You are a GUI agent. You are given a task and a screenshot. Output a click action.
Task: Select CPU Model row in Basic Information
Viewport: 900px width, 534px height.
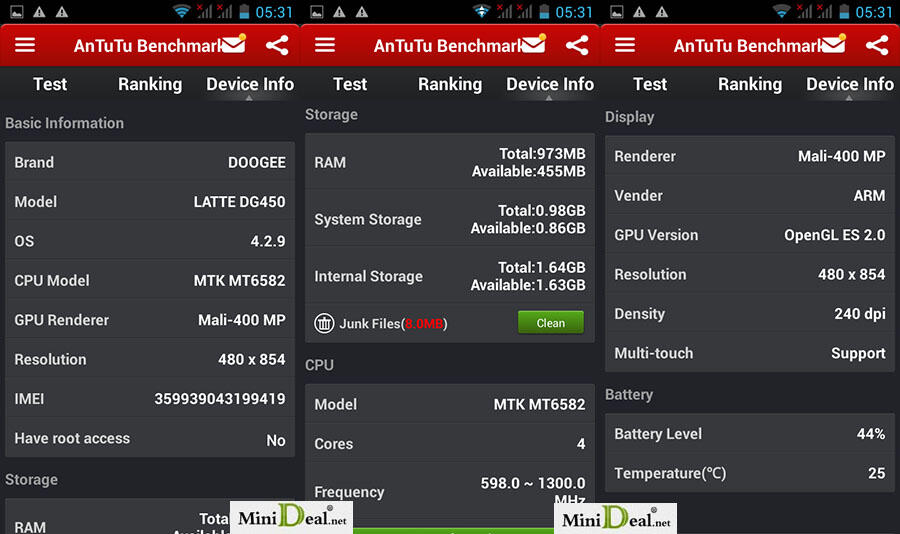coord(150,280)
